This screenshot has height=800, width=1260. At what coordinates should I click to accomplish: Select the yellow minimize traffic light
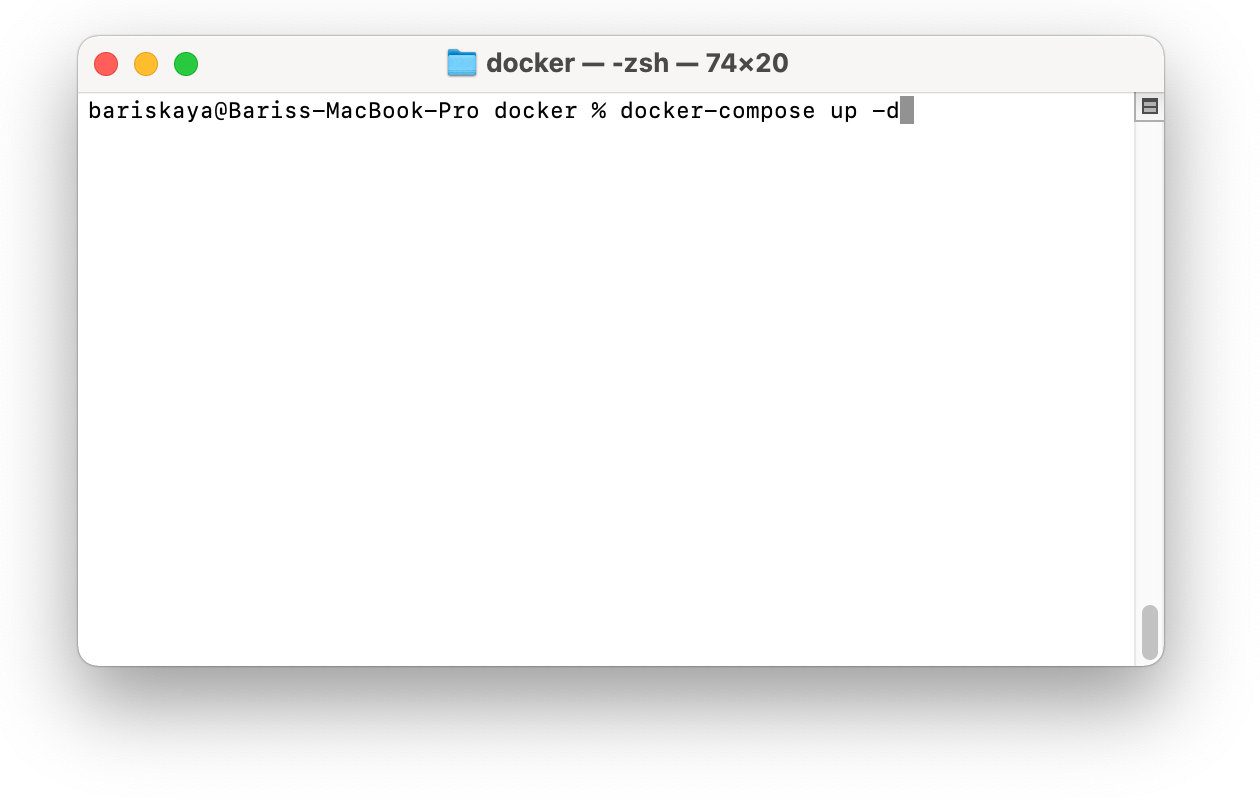146,62
